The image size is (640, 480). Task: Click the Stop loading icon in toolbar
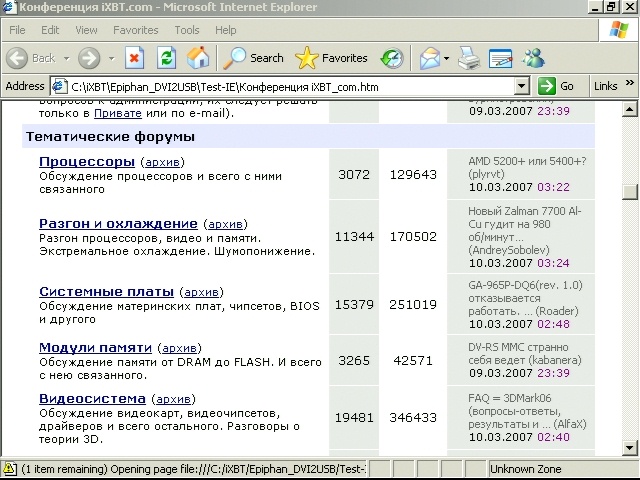click(135, 57)
